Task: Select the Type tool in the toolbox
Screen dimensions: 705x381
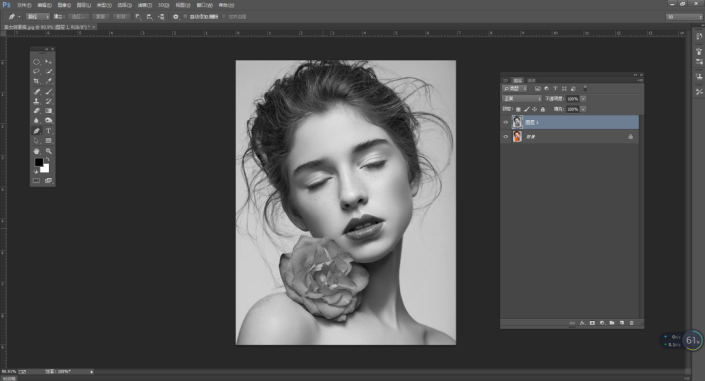Action: point(49,131)
